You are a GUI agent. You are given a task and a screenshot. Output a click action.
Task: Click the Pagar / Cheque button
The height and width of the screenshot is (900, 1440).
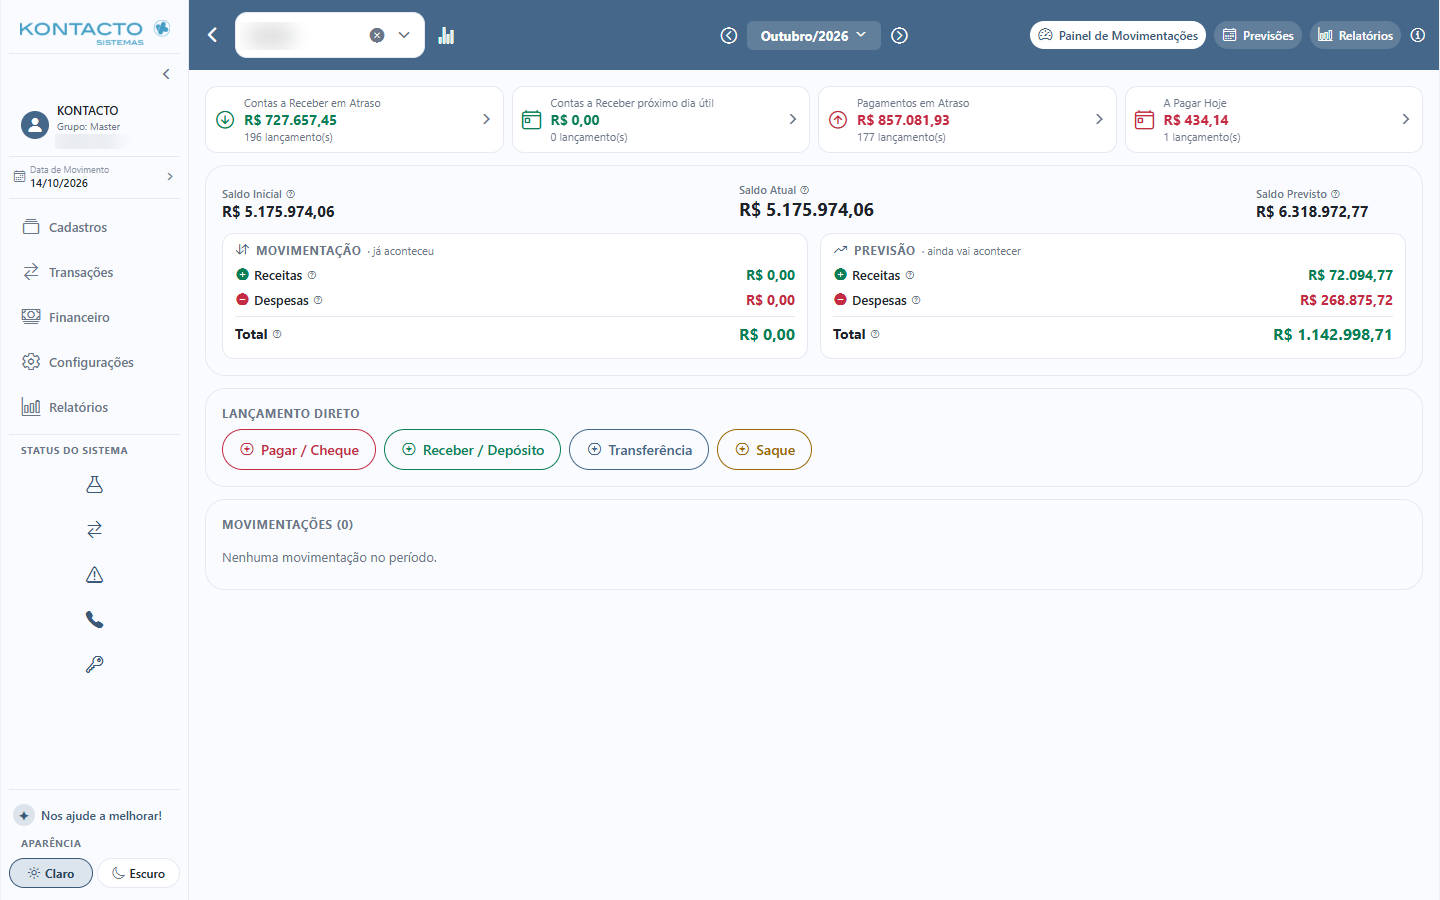click(299, 450)
